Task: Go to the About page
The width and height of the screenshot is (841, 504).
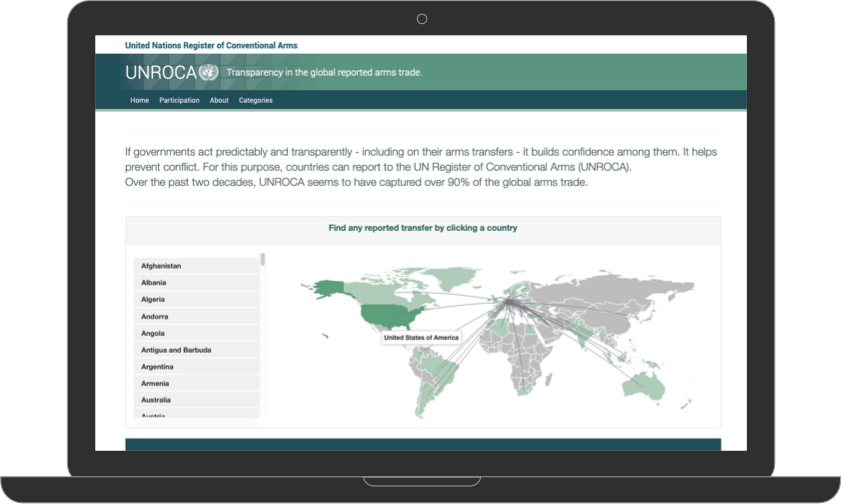Action: pos(219,100)
